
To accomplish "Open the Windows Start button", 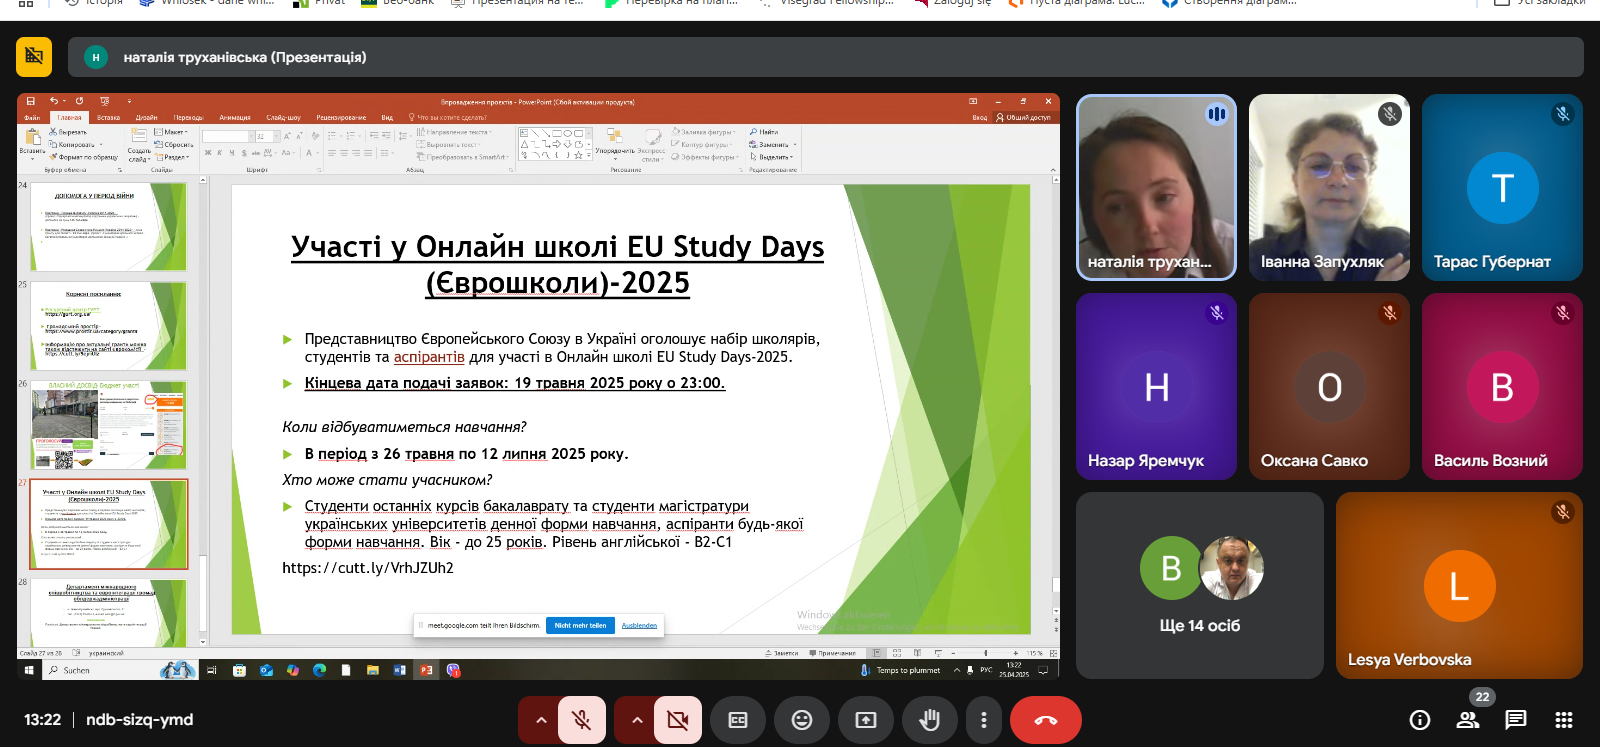I will [29, 670].
